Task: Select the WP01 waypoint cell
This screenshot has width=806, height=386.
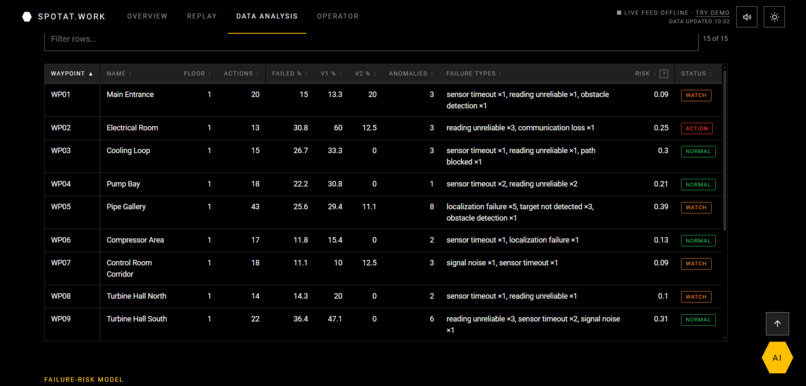Action: click(72, 100)
